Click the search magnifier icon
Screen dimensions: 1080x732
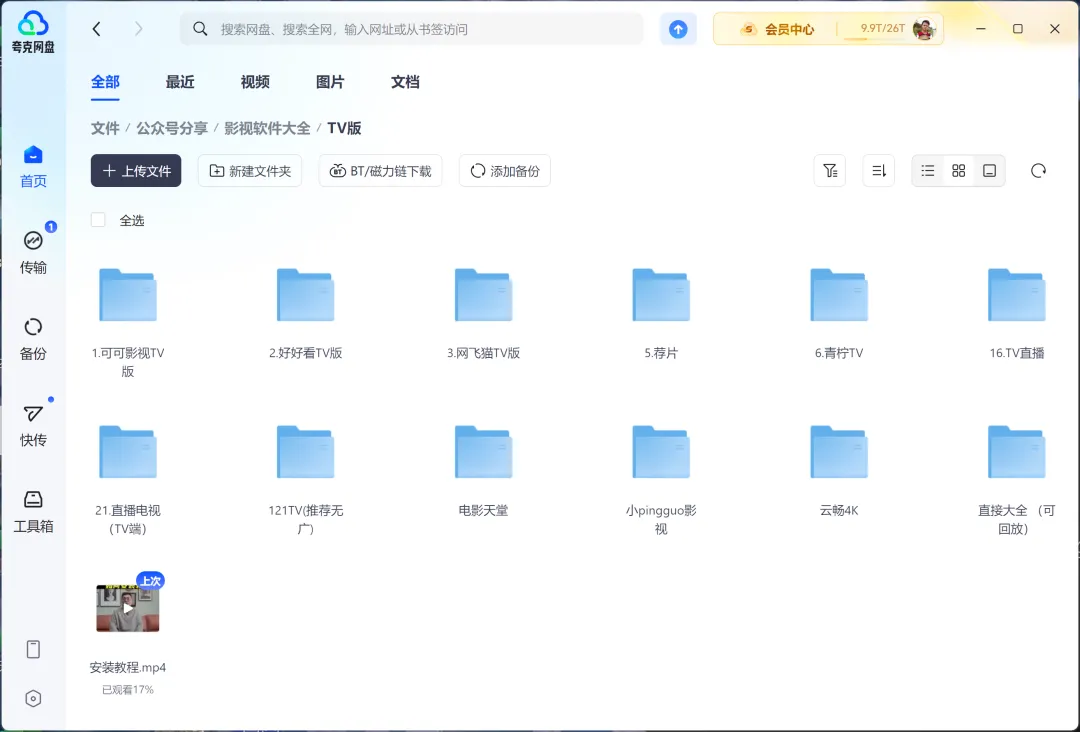point(200,29)
